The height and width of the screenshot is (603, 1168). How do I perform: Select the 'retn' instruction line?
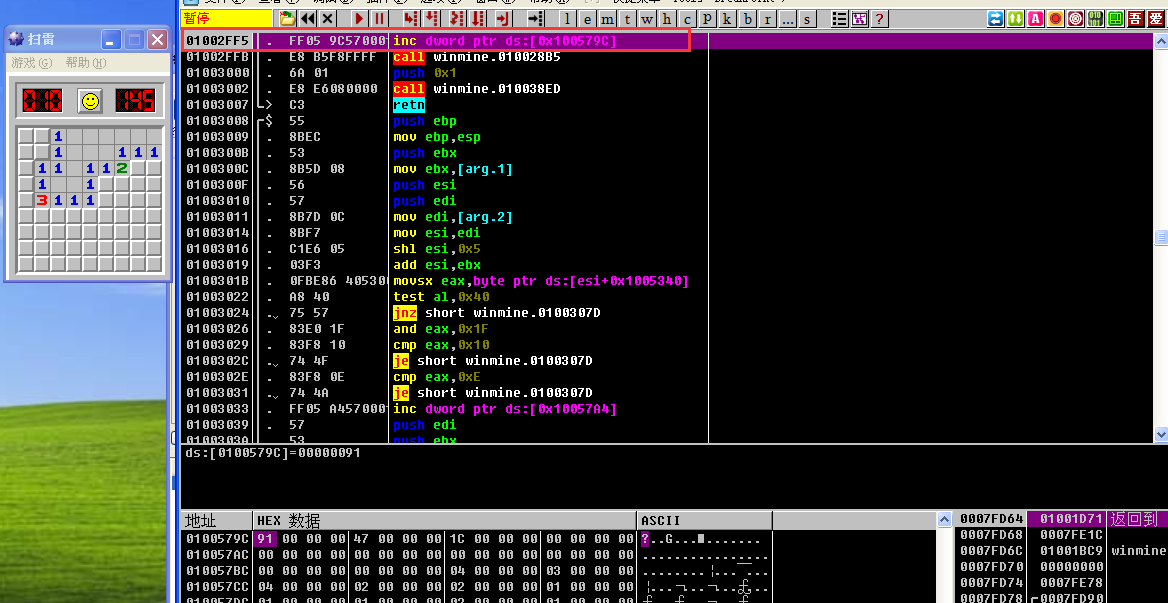pos(408,105)
